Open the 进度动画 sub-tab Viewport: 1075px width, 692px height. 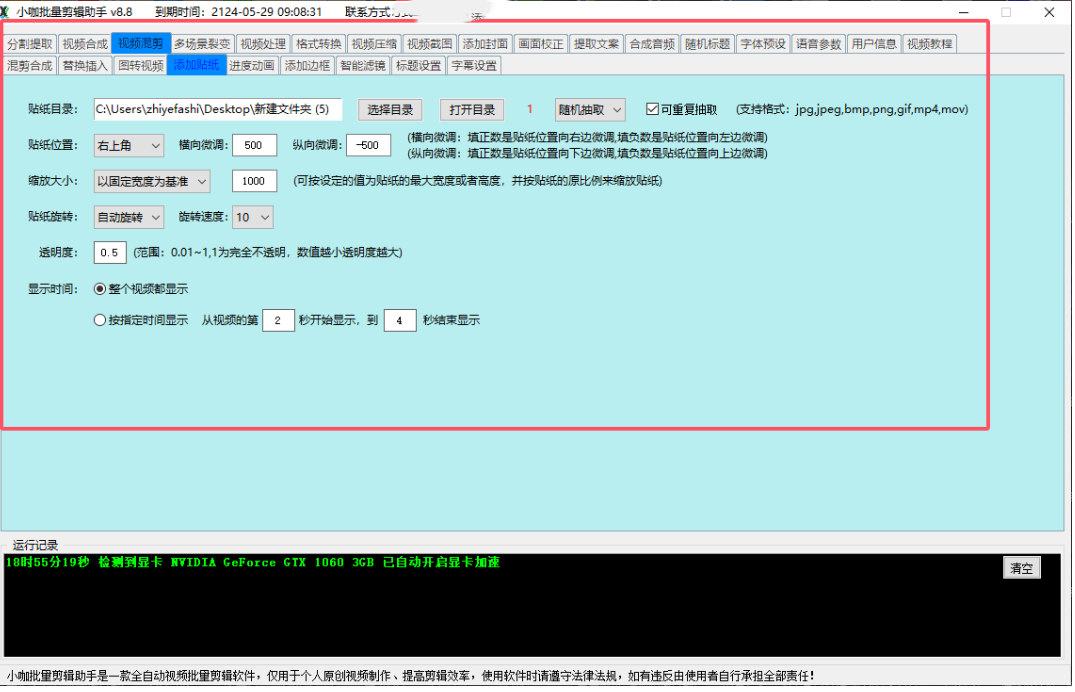(x=251, y=66)
